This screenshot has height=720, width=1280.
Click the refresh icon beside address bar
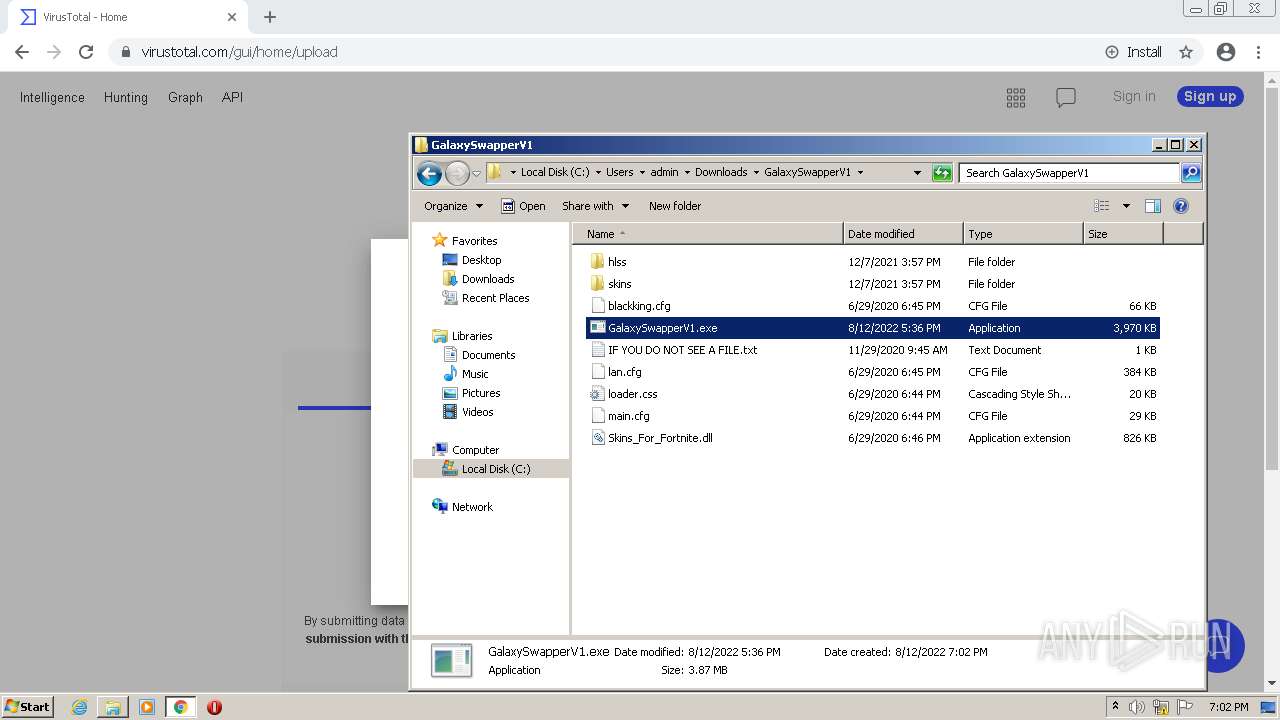pos(942,173)
